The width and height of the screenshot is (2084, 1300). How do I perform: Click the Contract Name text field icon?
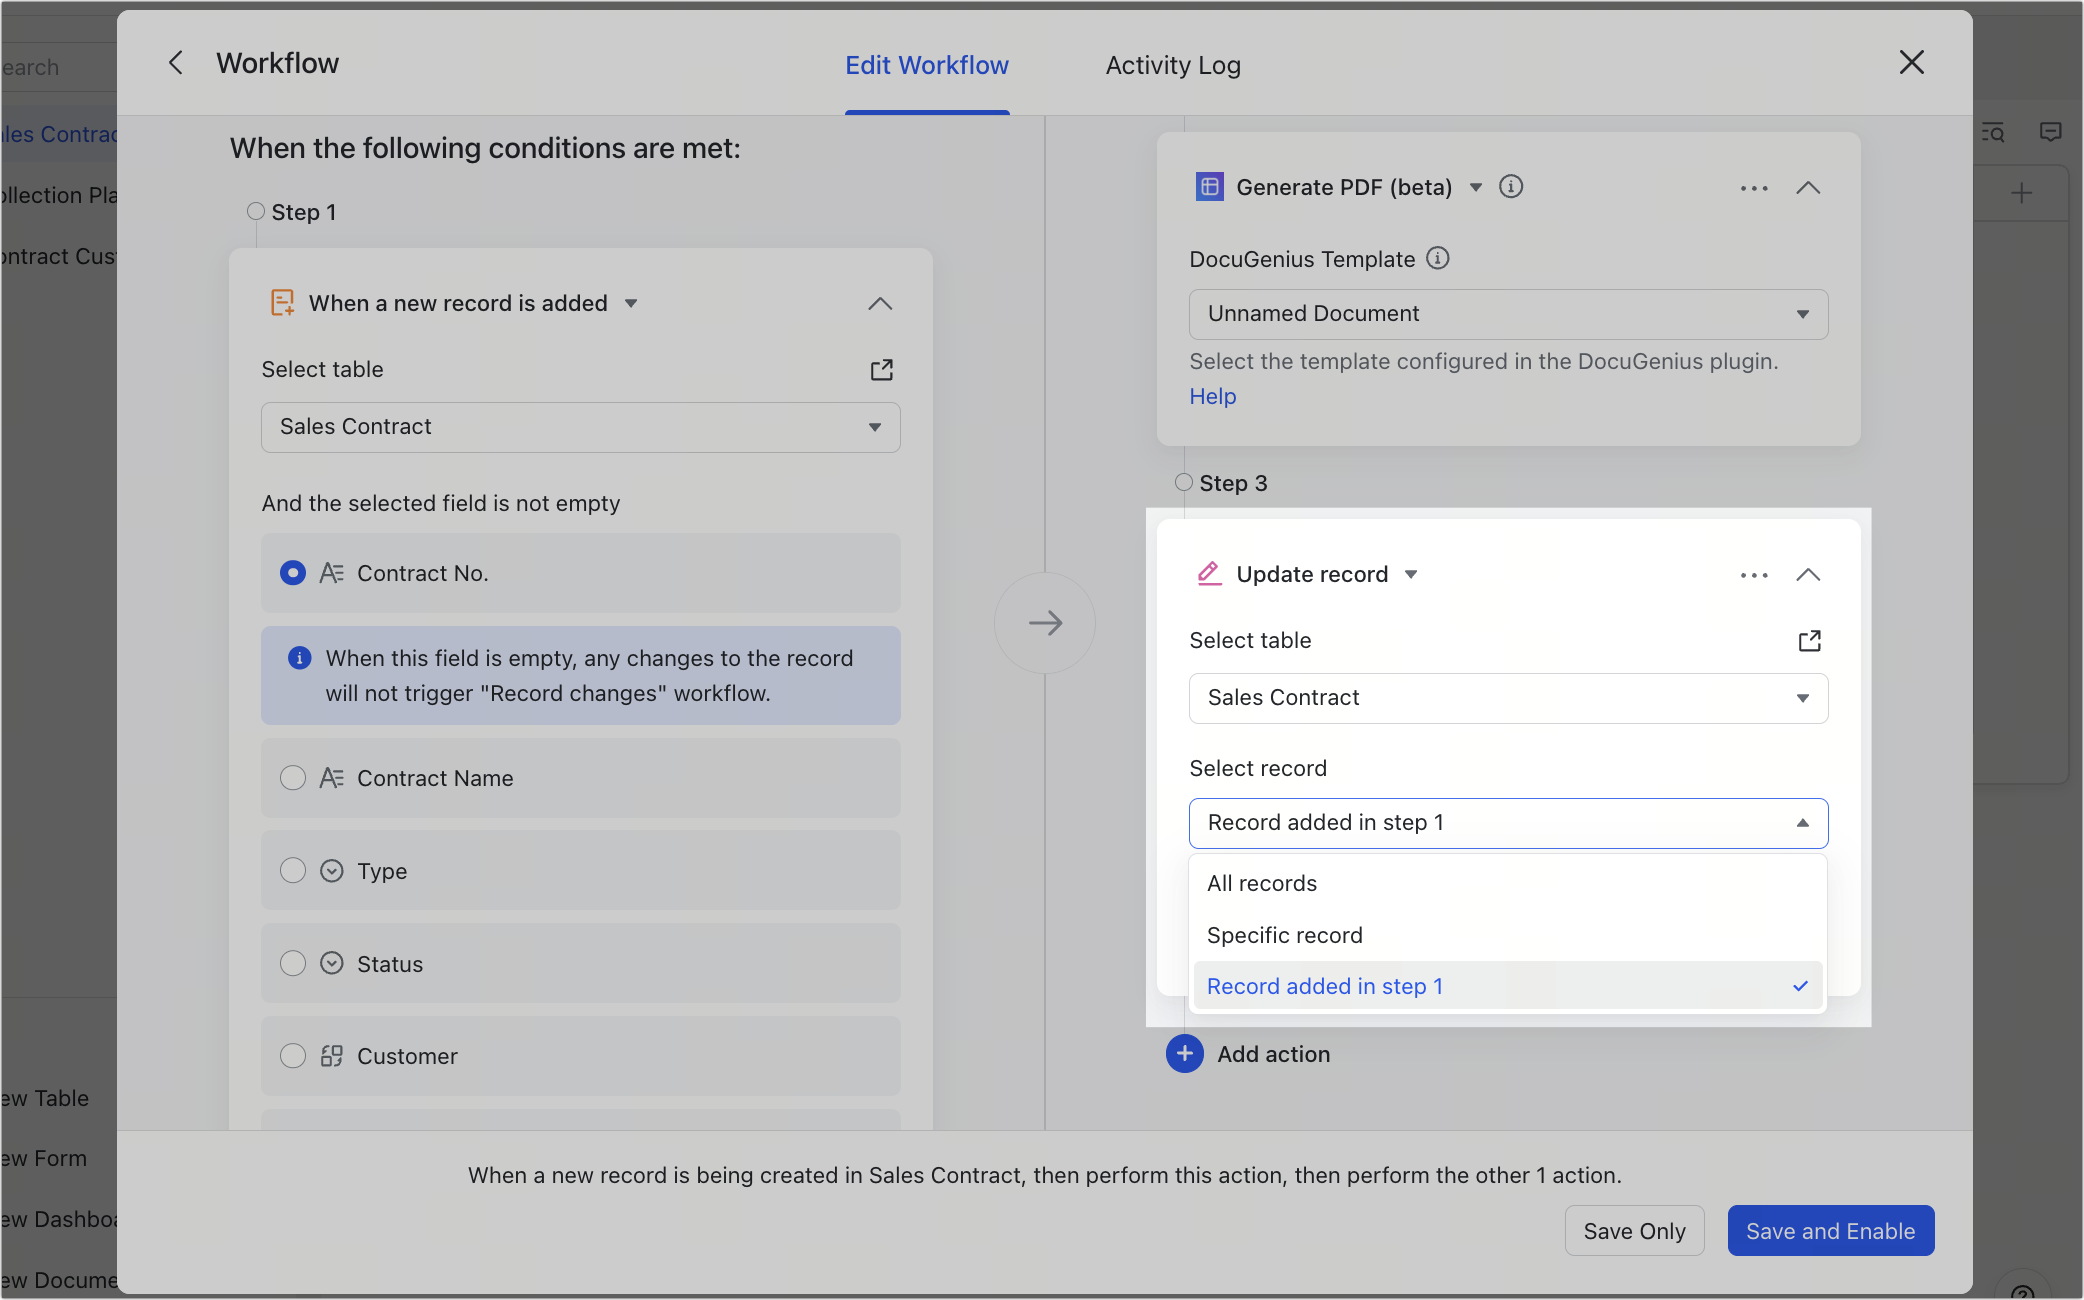331,778
